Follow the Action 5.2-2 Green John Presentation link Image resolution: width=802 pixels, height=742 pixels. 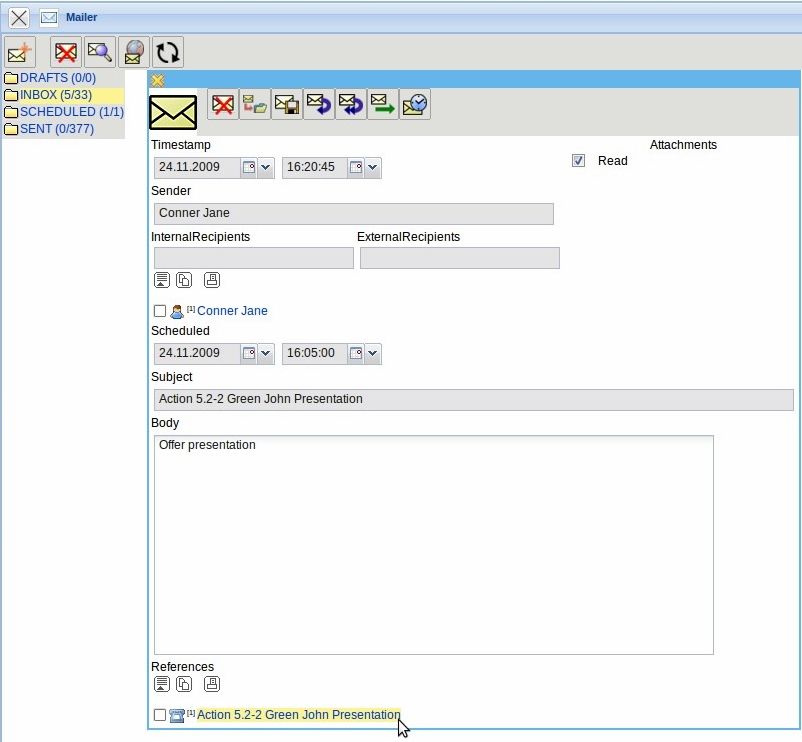coord(298,715)
